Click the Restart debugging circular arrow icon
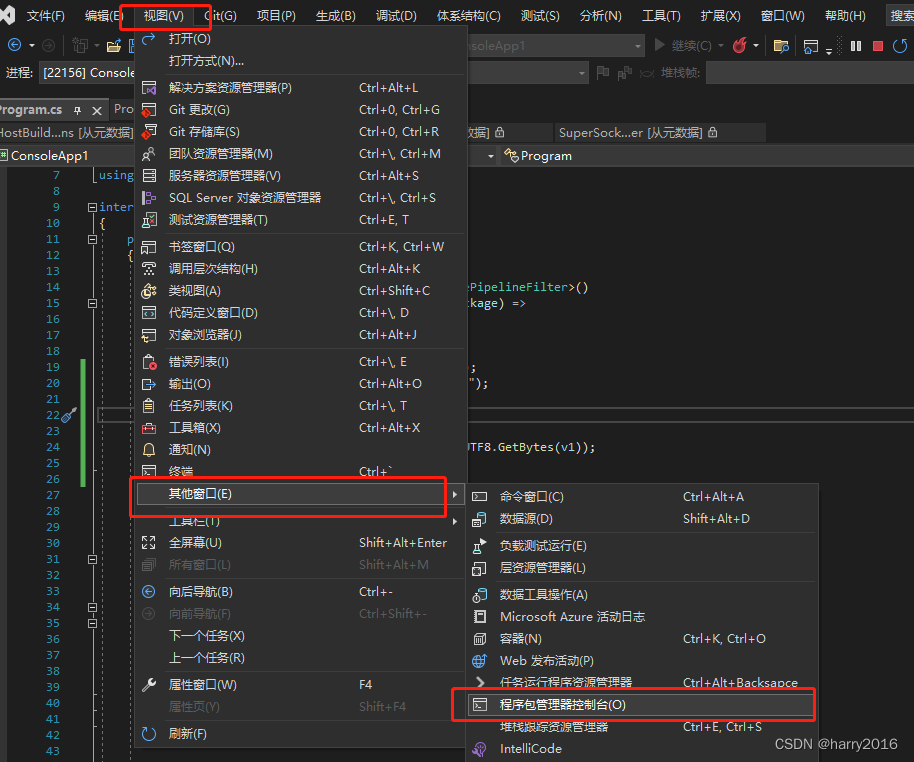Image resolution: width=914 pixels, height=762 pixels. [901, 45]
